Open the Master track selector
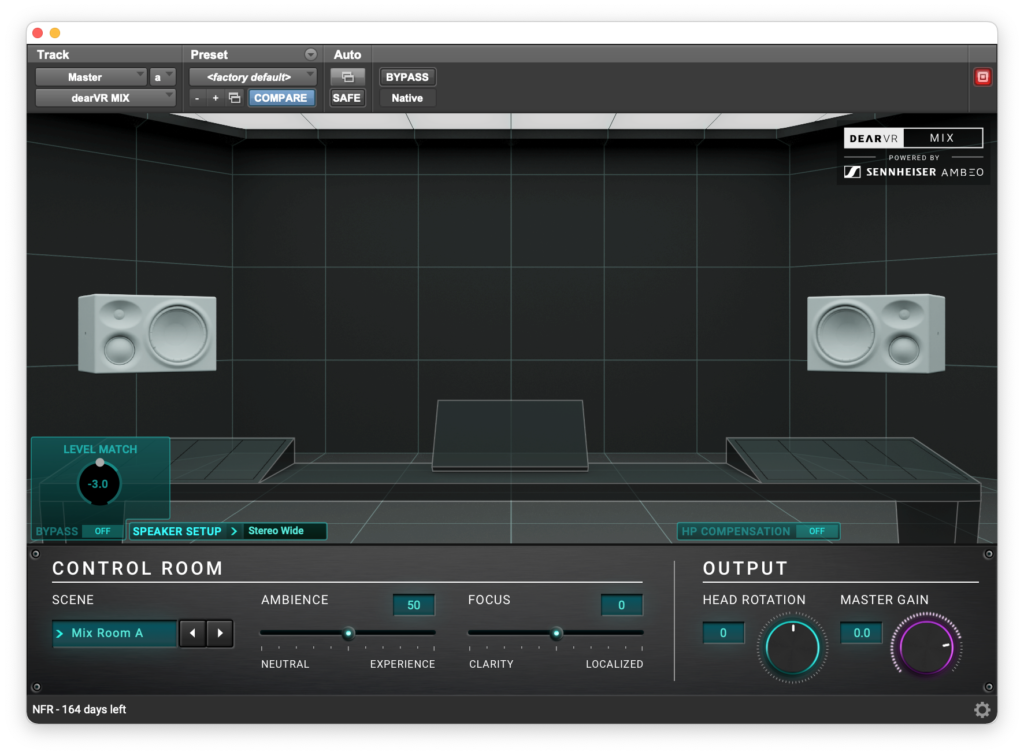Viewport: 1024px width, 755px height. [91, 77]
